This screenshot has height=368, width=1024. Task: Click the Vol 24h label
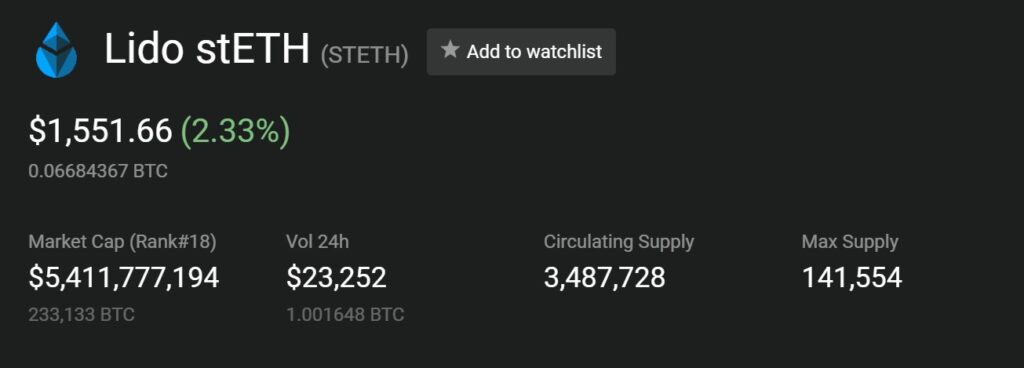click(317, 242)
